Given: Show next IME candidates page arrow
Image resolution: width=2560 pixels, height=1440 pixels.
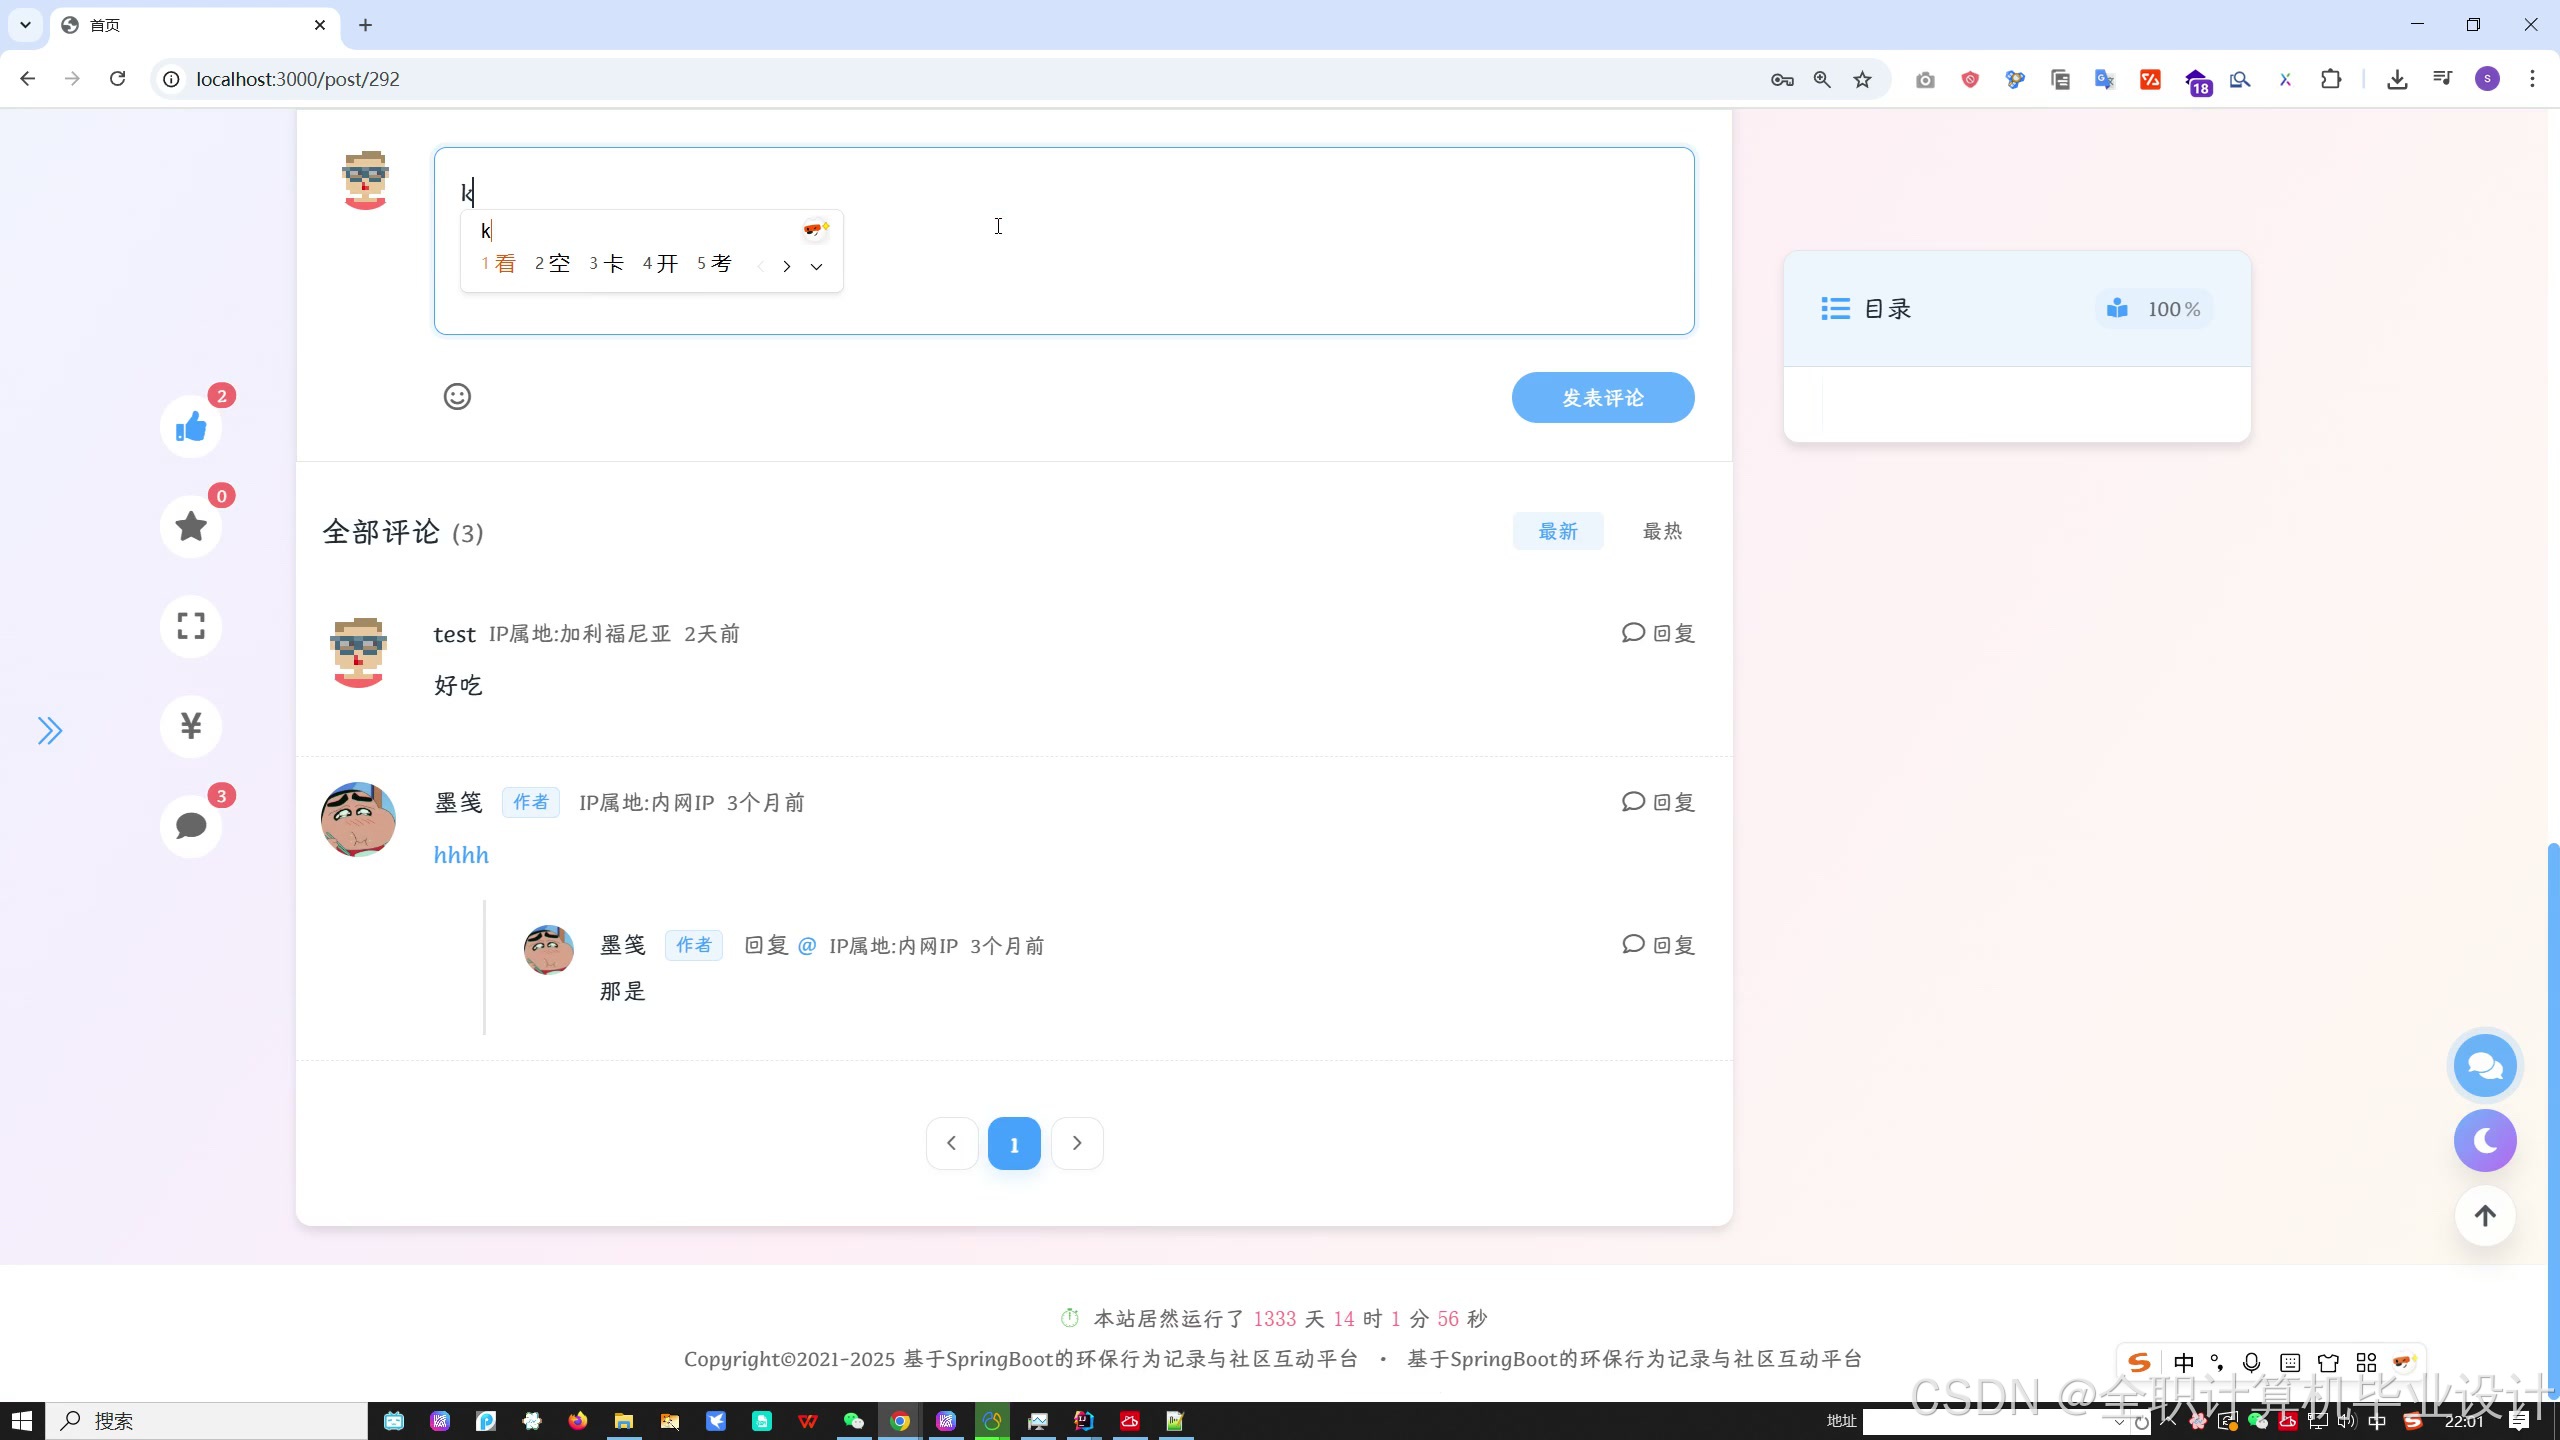Looking at the screenshot, I should 787,266.
